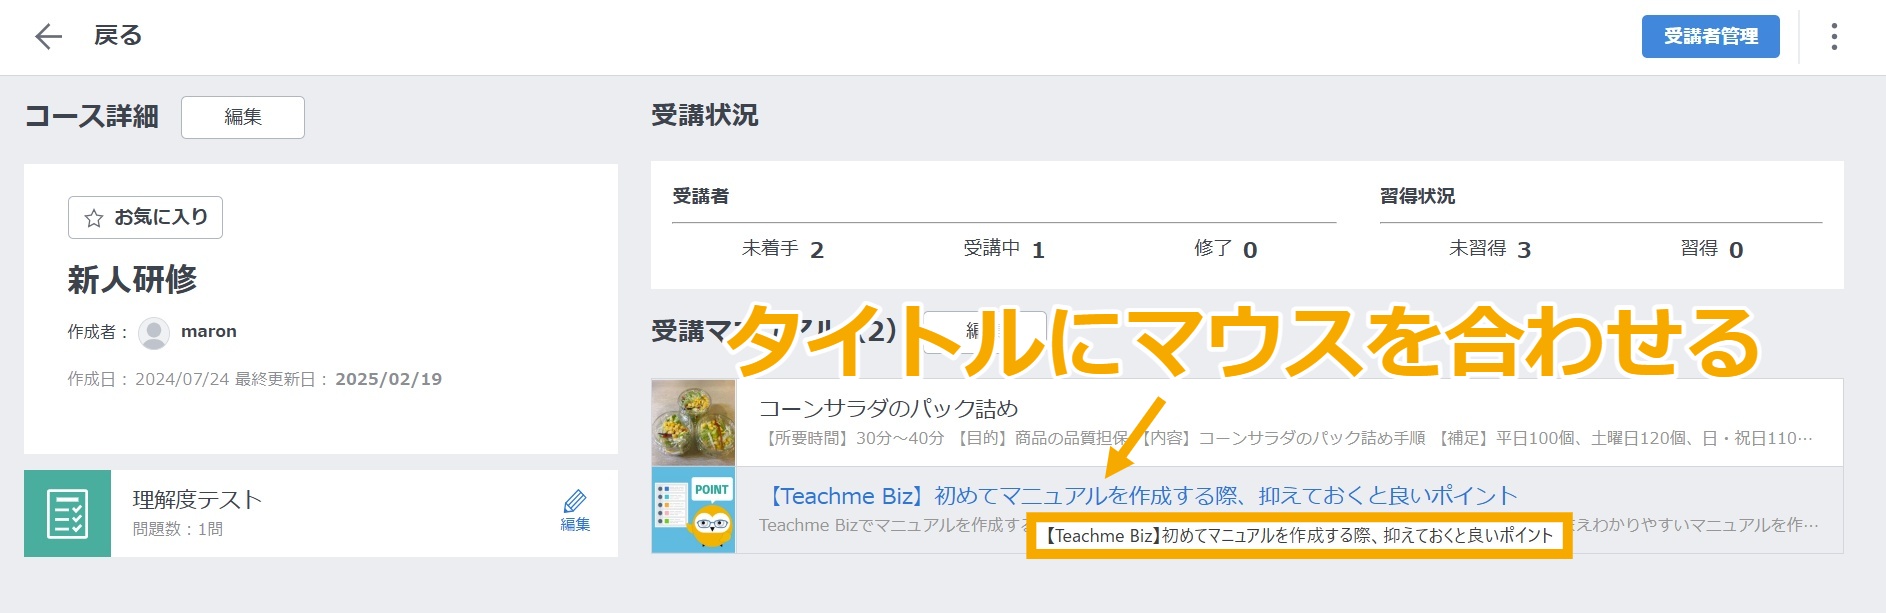
Task: Click the 戻る text label
Action: click(x=118, y=36)
